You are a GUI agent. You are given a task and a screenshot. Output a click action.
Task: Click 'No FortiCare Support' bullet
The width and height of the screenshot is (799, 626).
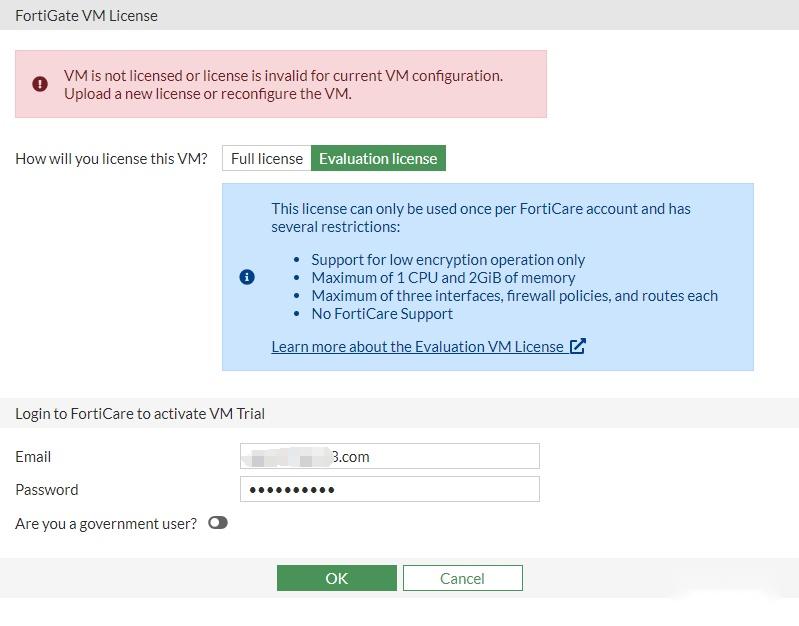pyautogui.click(x=382, y=314)
